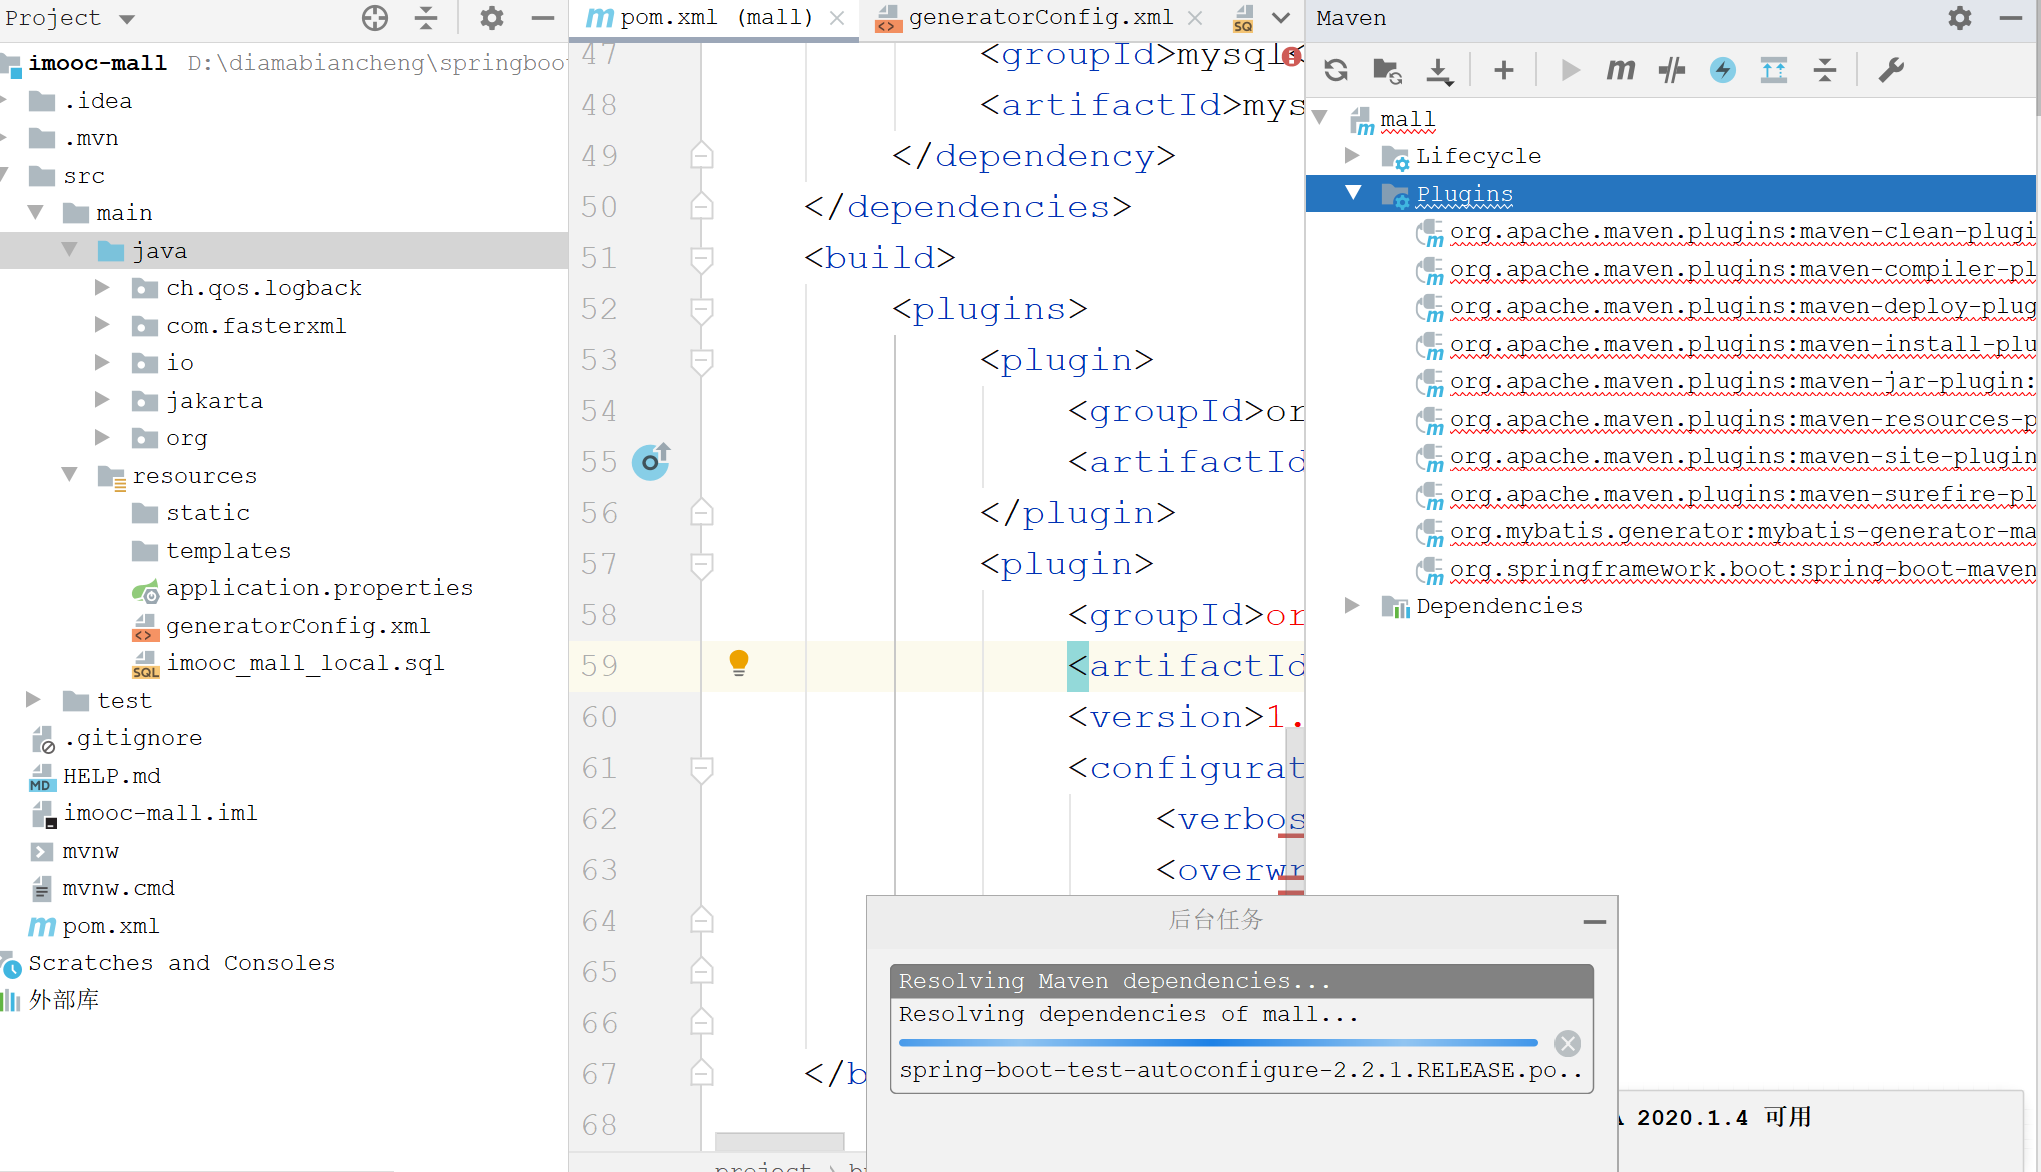Viewport: 2041px width, 1172px height.
Task: Fold configuration tag on line 61
Action: pyautogui.click(x=701, y=768)
